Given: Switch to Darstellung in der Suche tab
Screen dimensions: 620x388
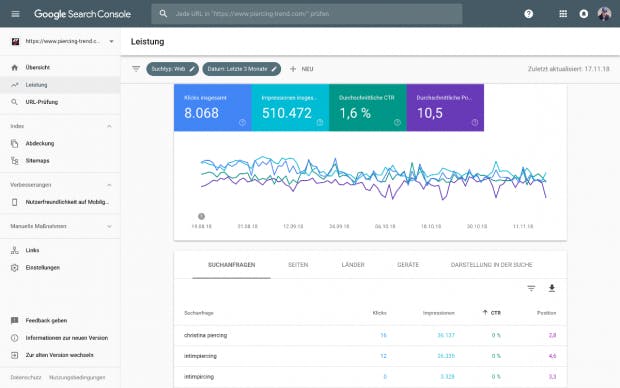Looking at the screenshot, I should (491, 265).
